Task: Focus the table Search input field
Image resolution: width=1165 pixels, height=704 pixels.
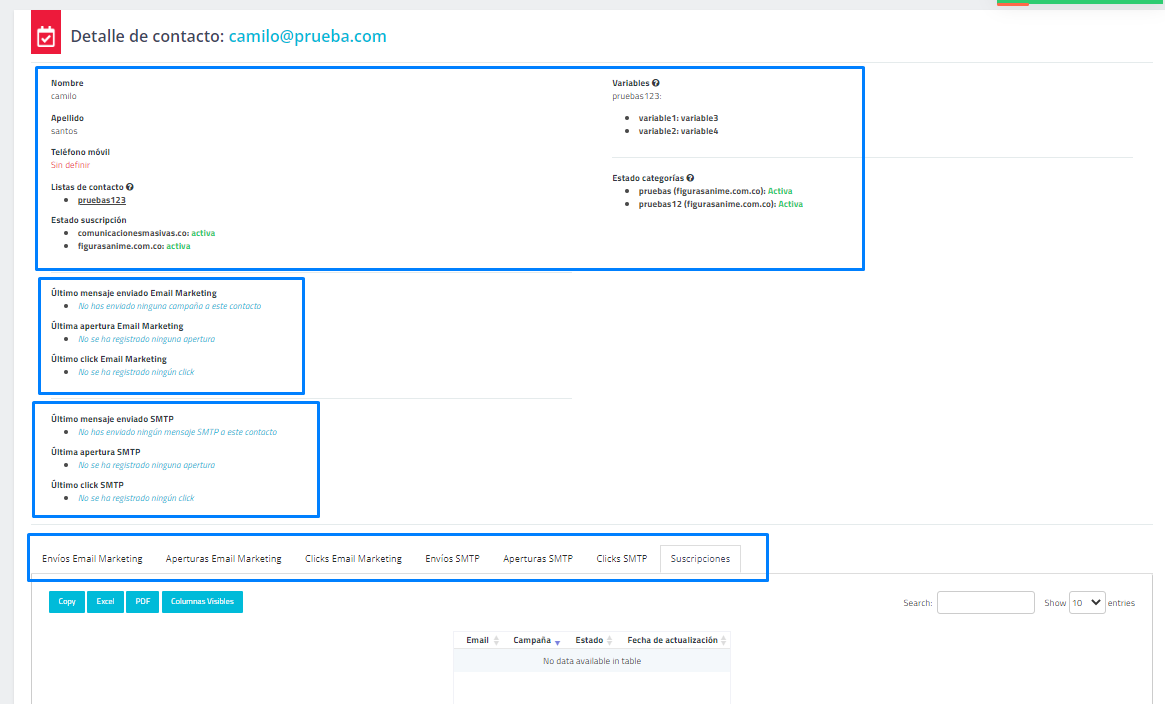Action: click(985, 602)
